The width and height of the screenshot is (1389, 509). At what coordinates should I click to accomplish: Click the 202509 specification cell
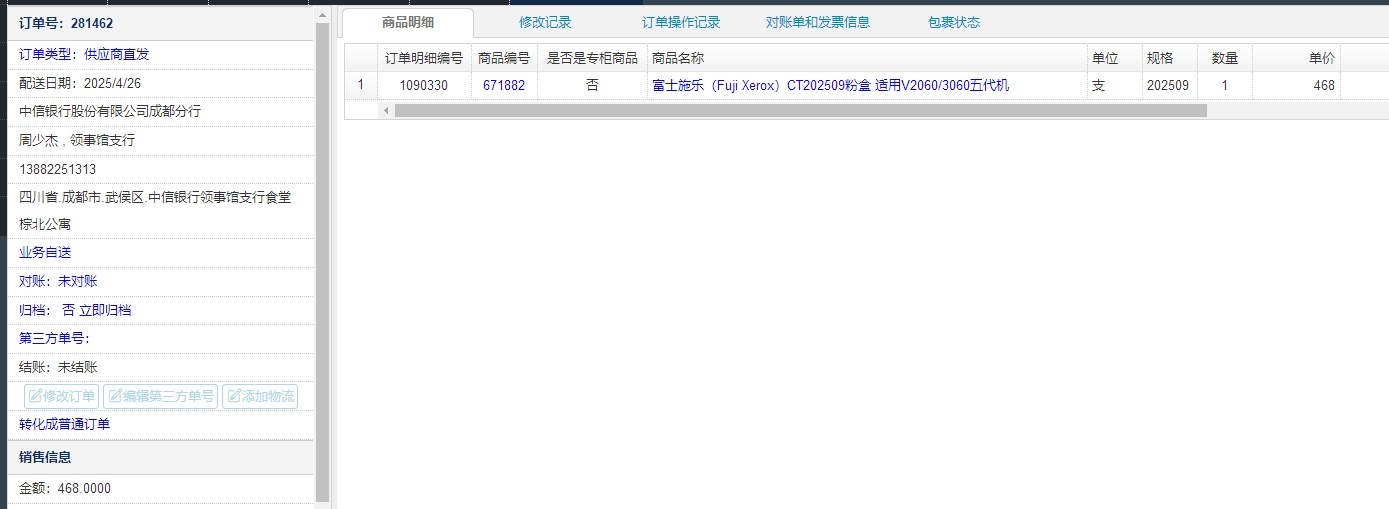pos(1169,86)
